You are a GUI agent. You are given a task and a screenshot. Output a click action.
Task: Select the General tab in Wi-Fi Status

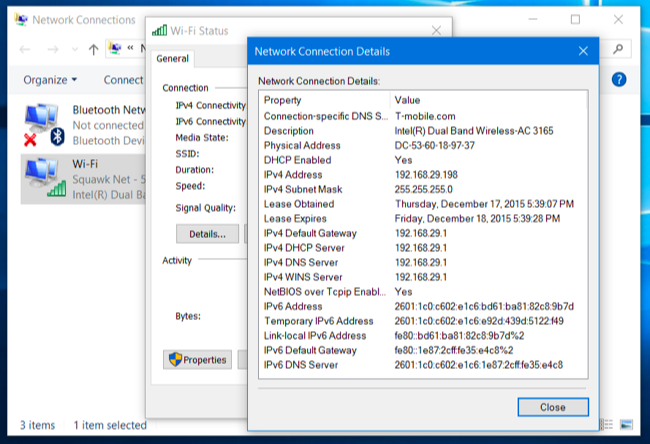point(172,59)
